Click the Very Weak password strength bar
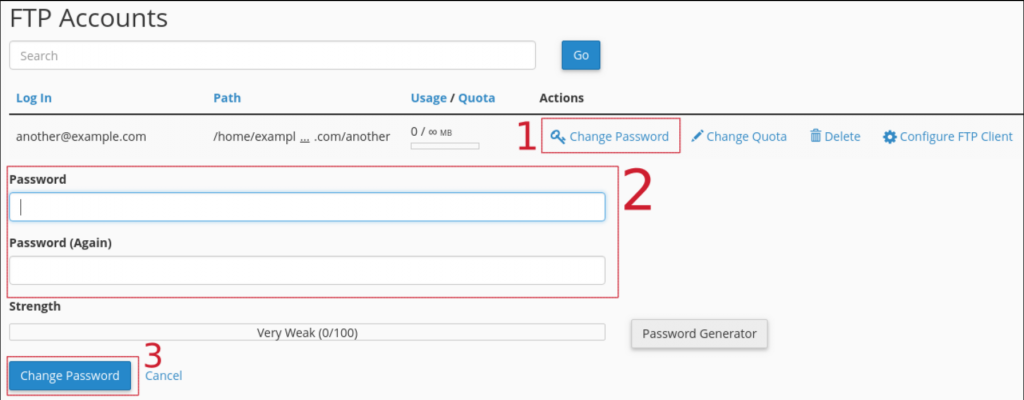1024x400 pixels. pyautogui.click(x=307, y=332)
